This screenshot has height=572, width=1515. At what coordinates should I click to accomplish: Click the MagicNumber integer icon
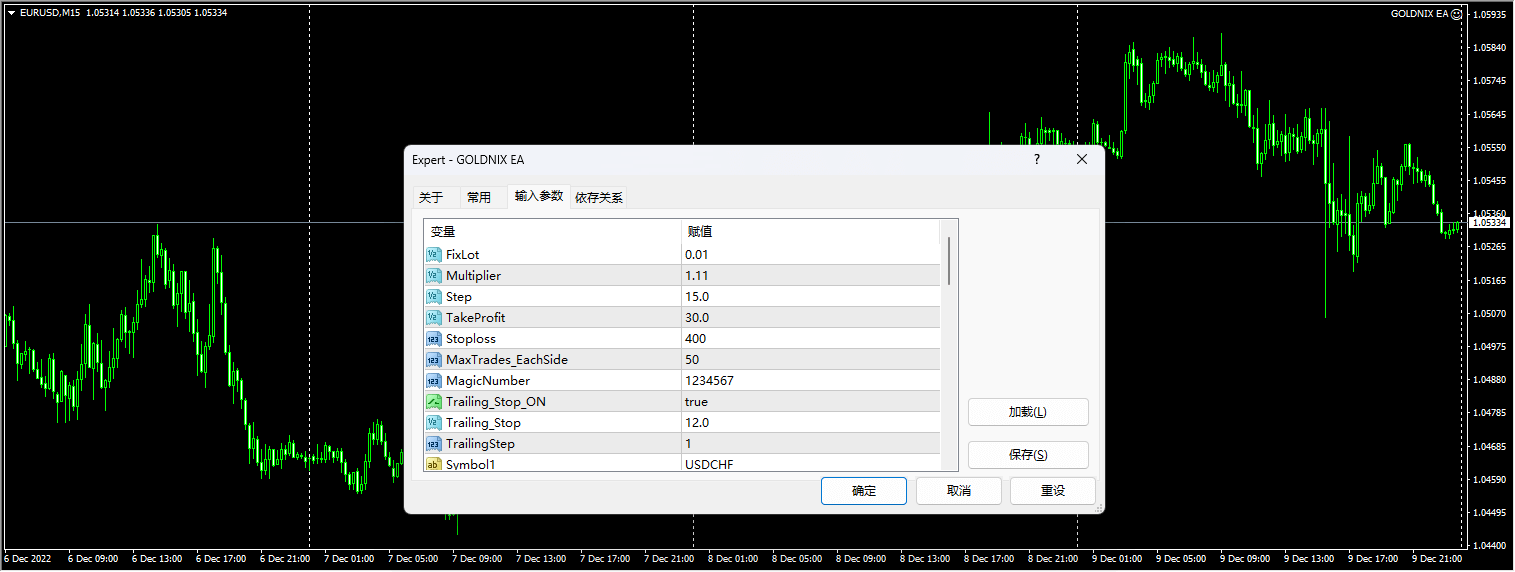434,381
